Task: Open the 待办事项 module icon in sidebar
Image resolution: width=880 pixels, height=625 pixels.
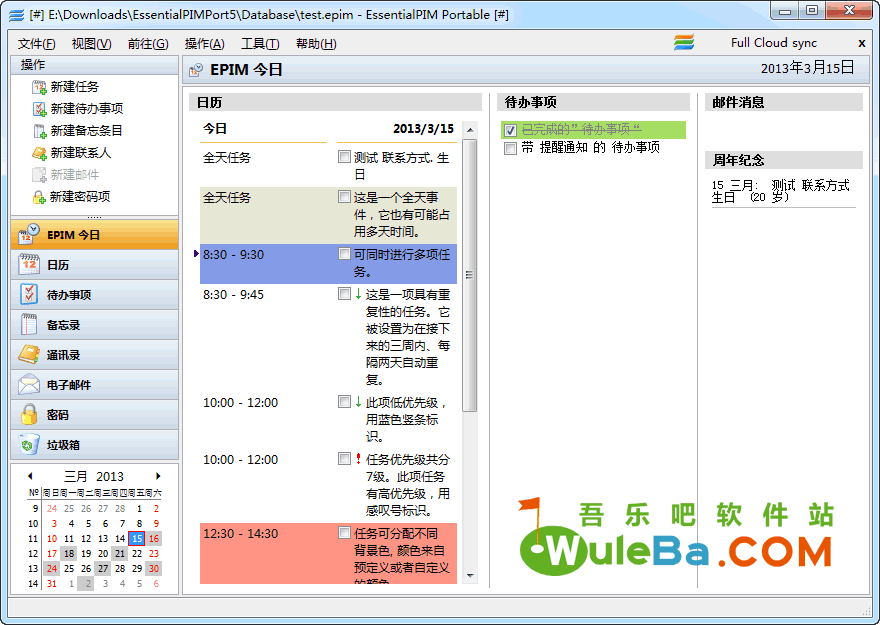Action: (x=29, y=295)
